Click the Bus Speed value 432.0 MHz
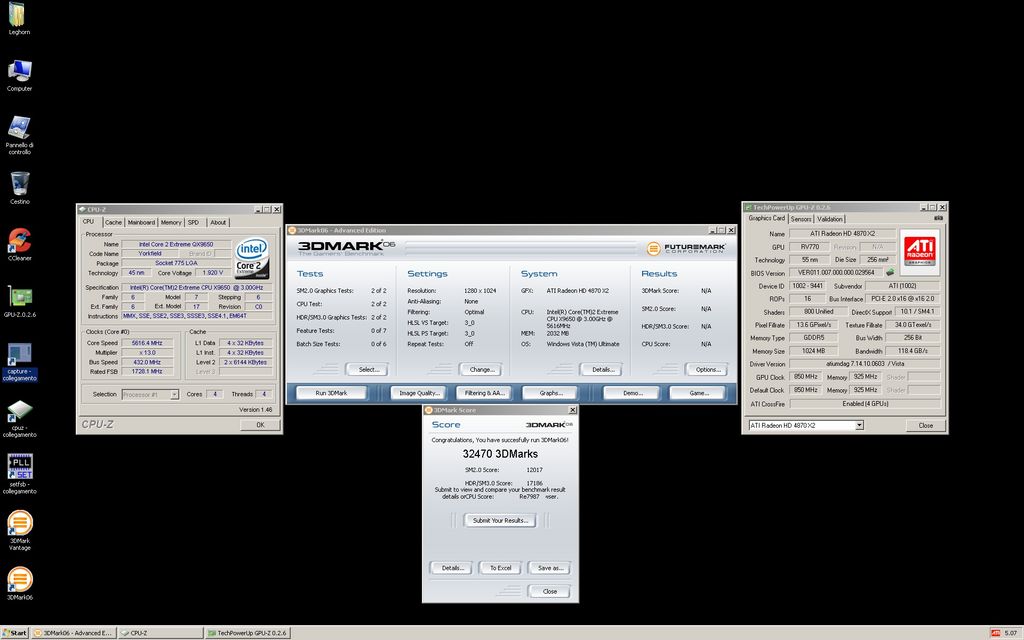Viewport: 1024px width, 640px height. coord(147,362)
